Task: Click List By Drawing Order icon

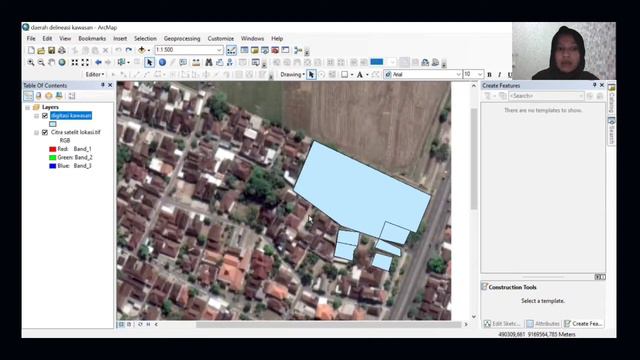Action: [28, 96]
